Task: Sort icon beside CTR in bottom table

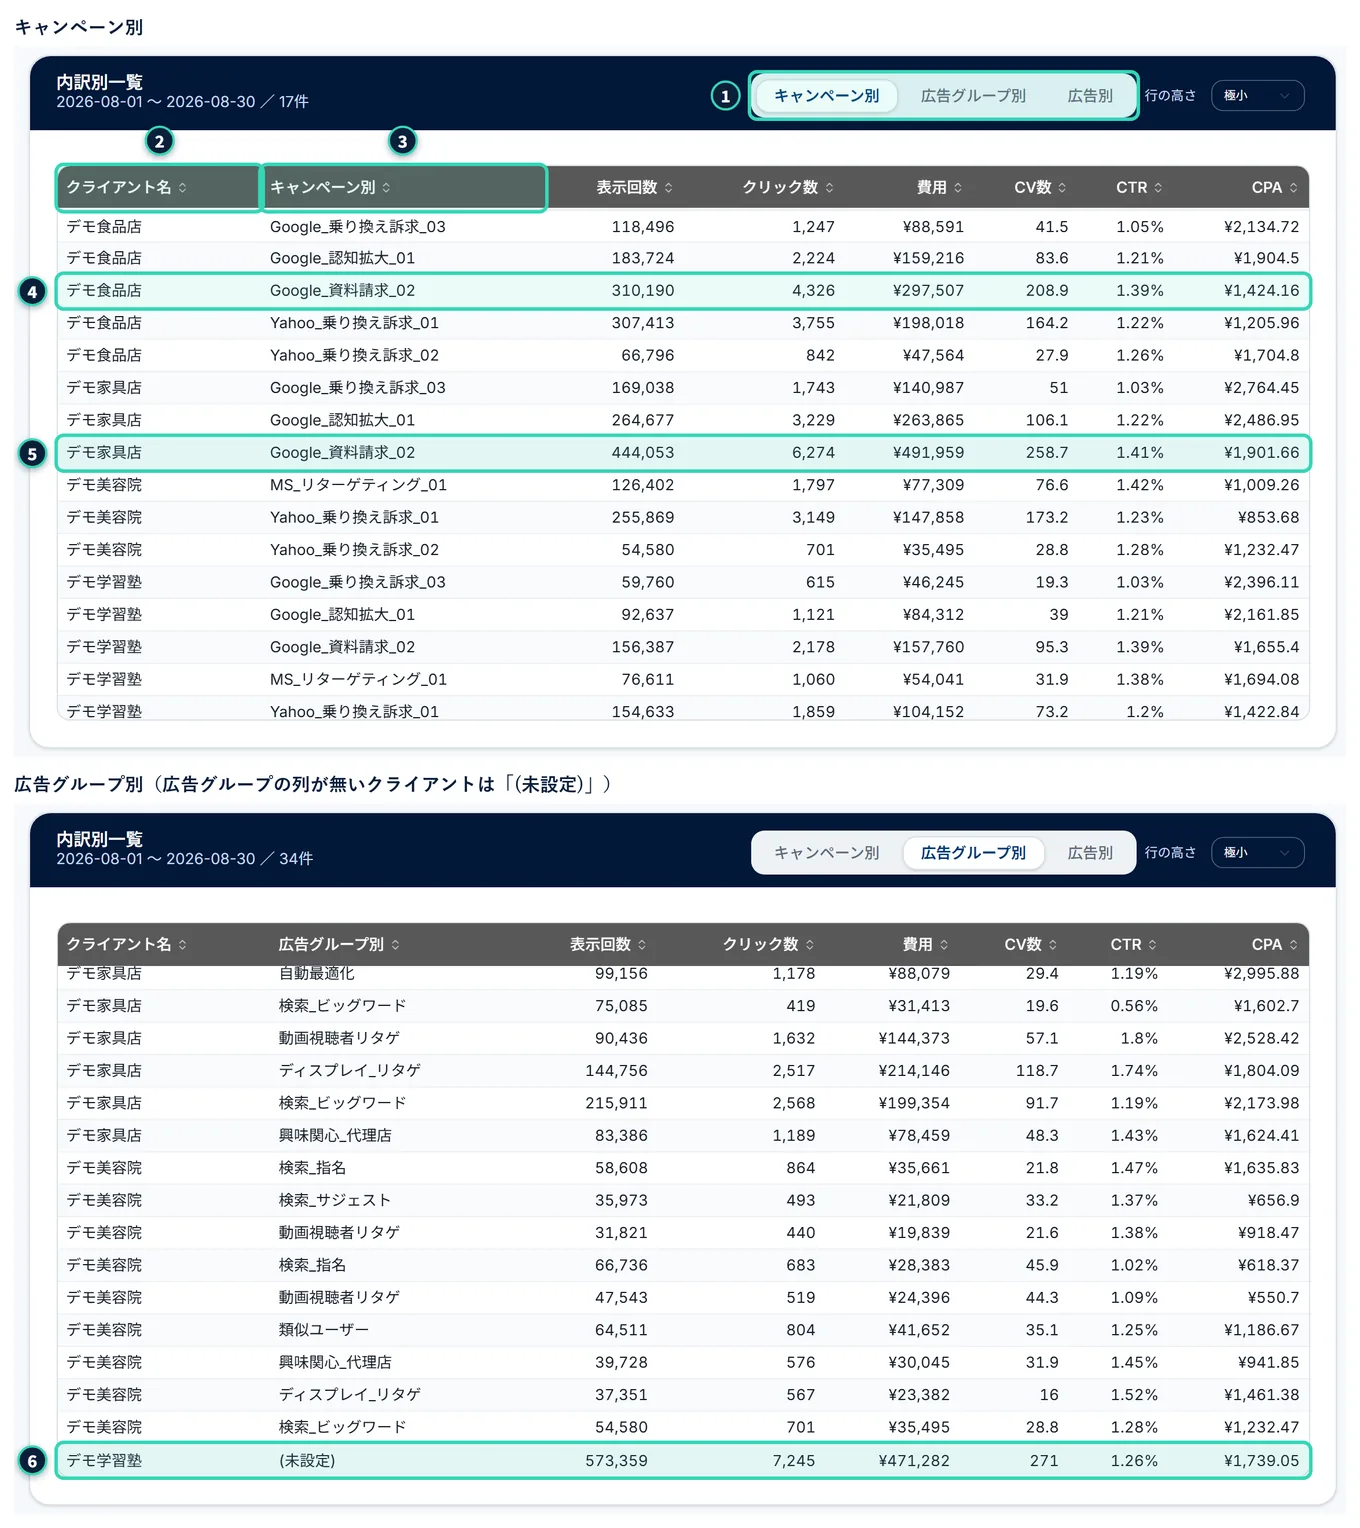Action: pos(1152,945)
